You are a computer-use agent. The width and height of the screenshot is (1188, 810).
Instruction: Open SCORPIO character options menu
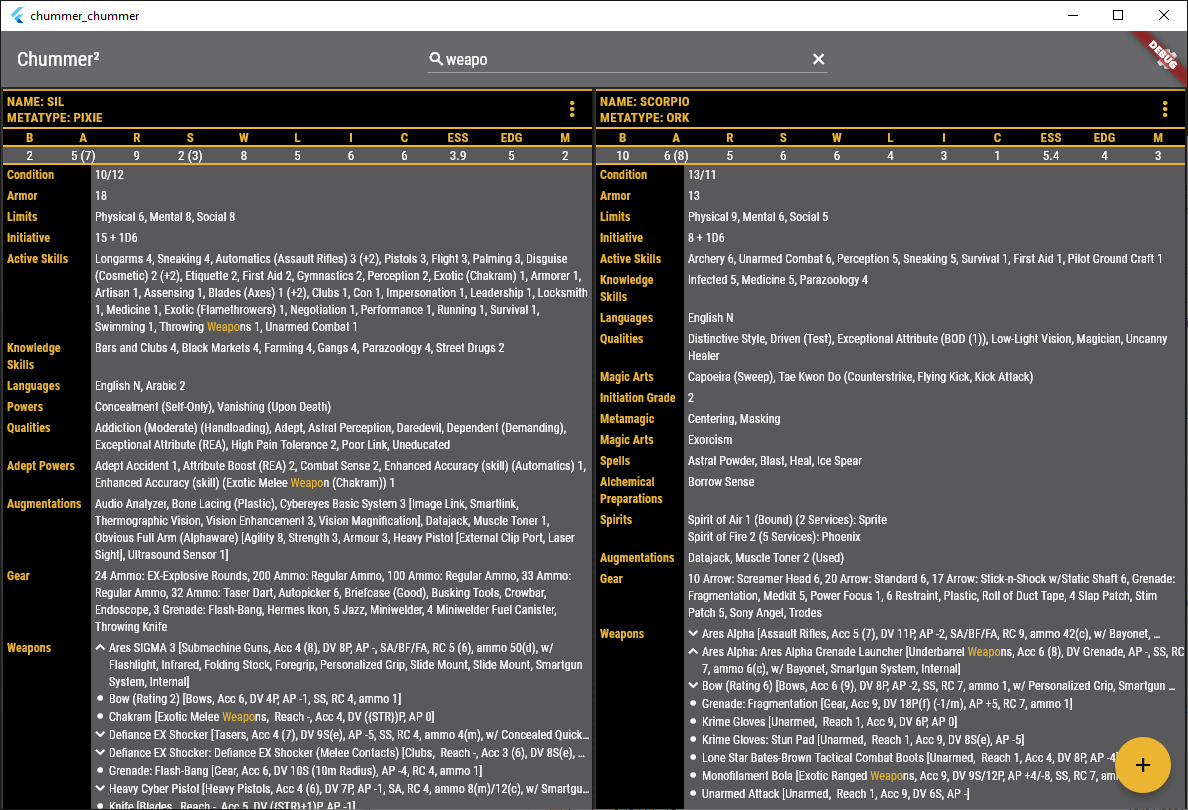[x=1165, y=110]
